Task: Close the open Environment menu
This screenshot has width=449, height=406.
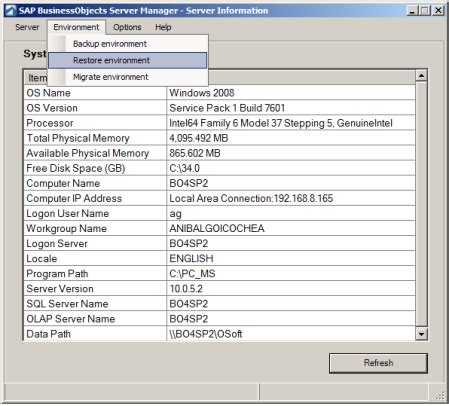Action: (x=76, y=27)
